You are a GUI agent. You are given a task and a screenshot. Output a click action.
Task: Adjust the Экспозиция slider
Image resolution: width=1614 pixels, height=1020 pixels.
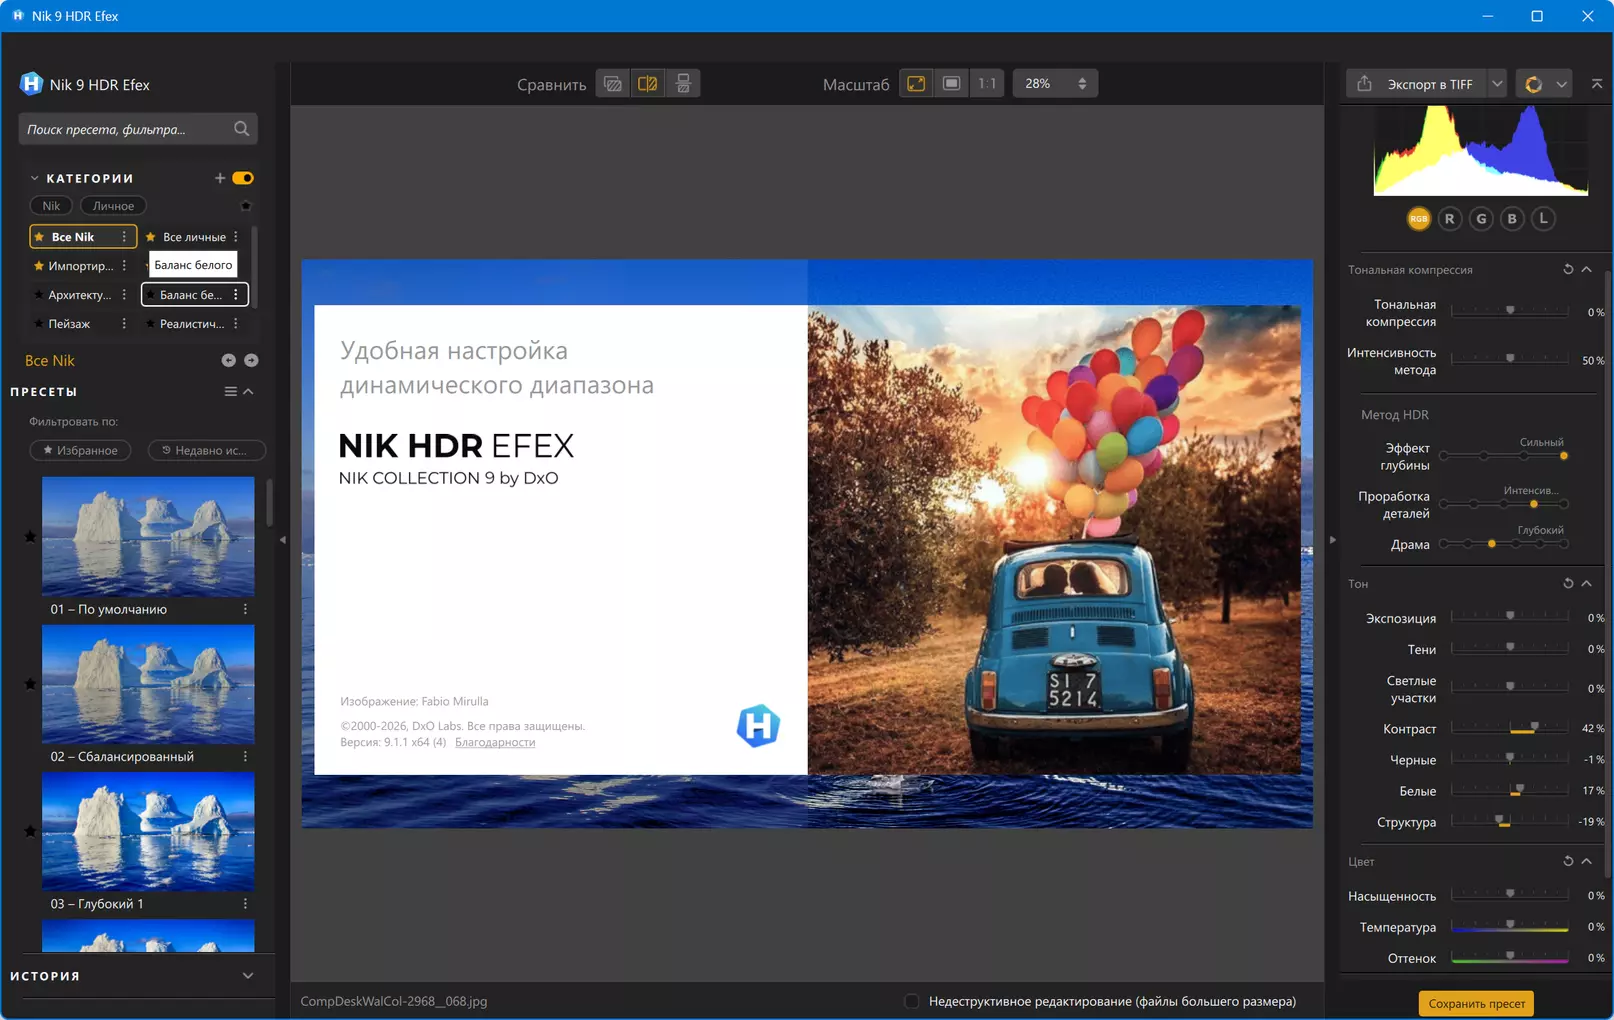click(1509, 618)
